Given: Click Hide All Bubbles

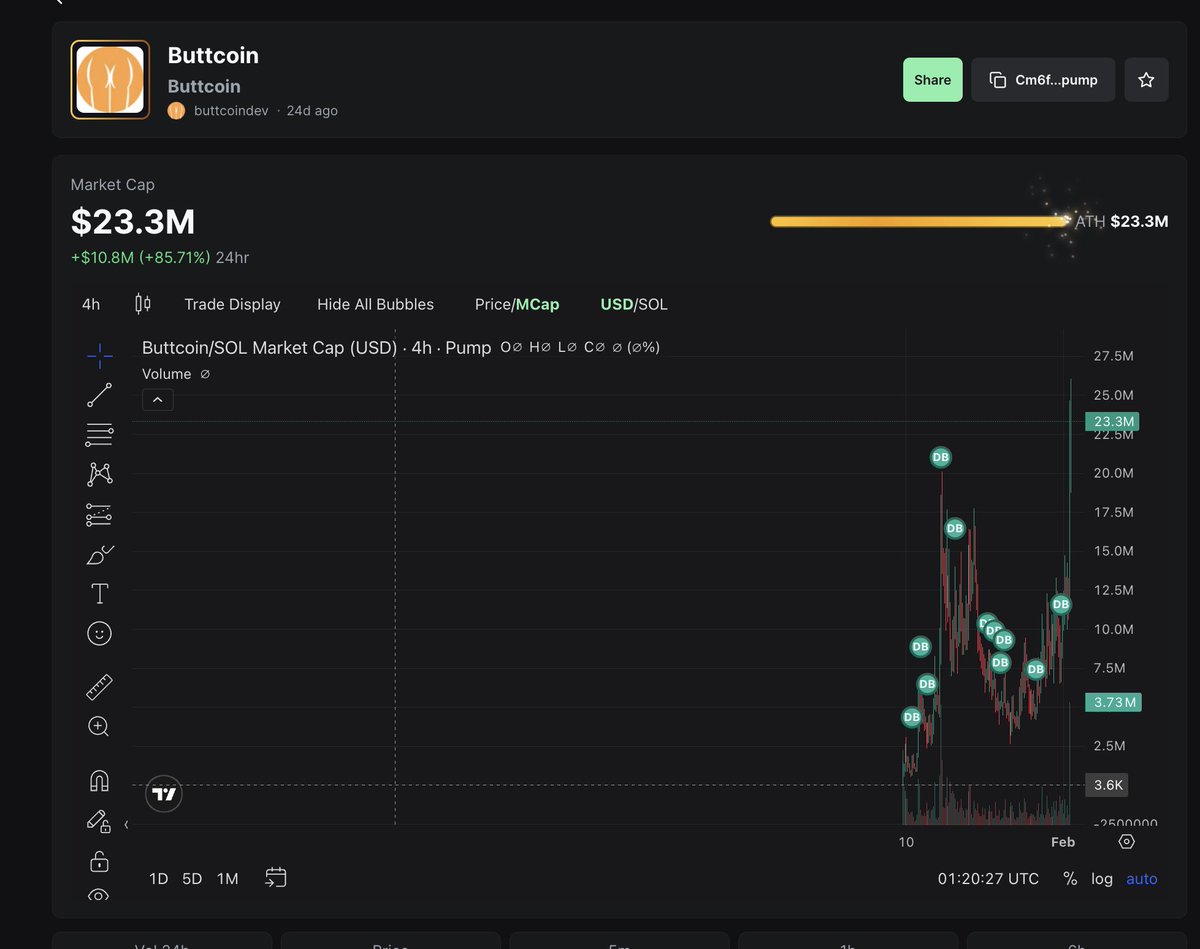Looking at the screenshot, I should pos(375,304).
